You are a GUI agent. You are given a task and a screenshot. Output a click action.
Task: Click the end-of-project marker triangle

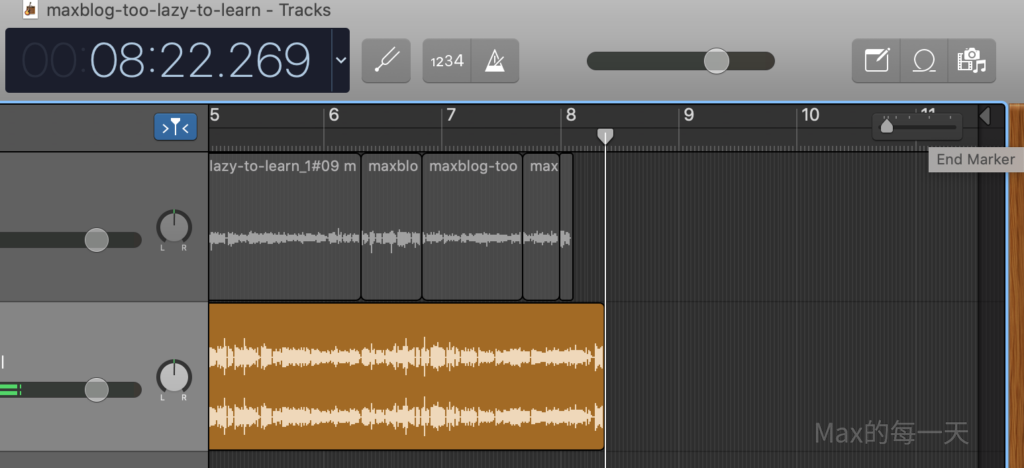pos(984,117)
